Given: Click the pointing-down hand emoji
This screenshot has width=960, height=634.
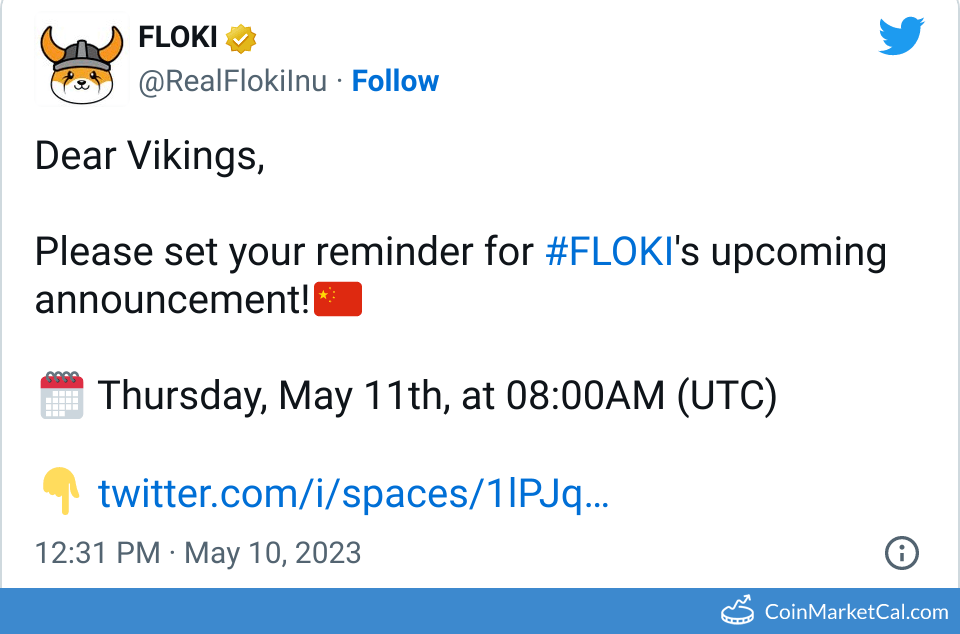Looking at the screenshot, I should point(61,493).
